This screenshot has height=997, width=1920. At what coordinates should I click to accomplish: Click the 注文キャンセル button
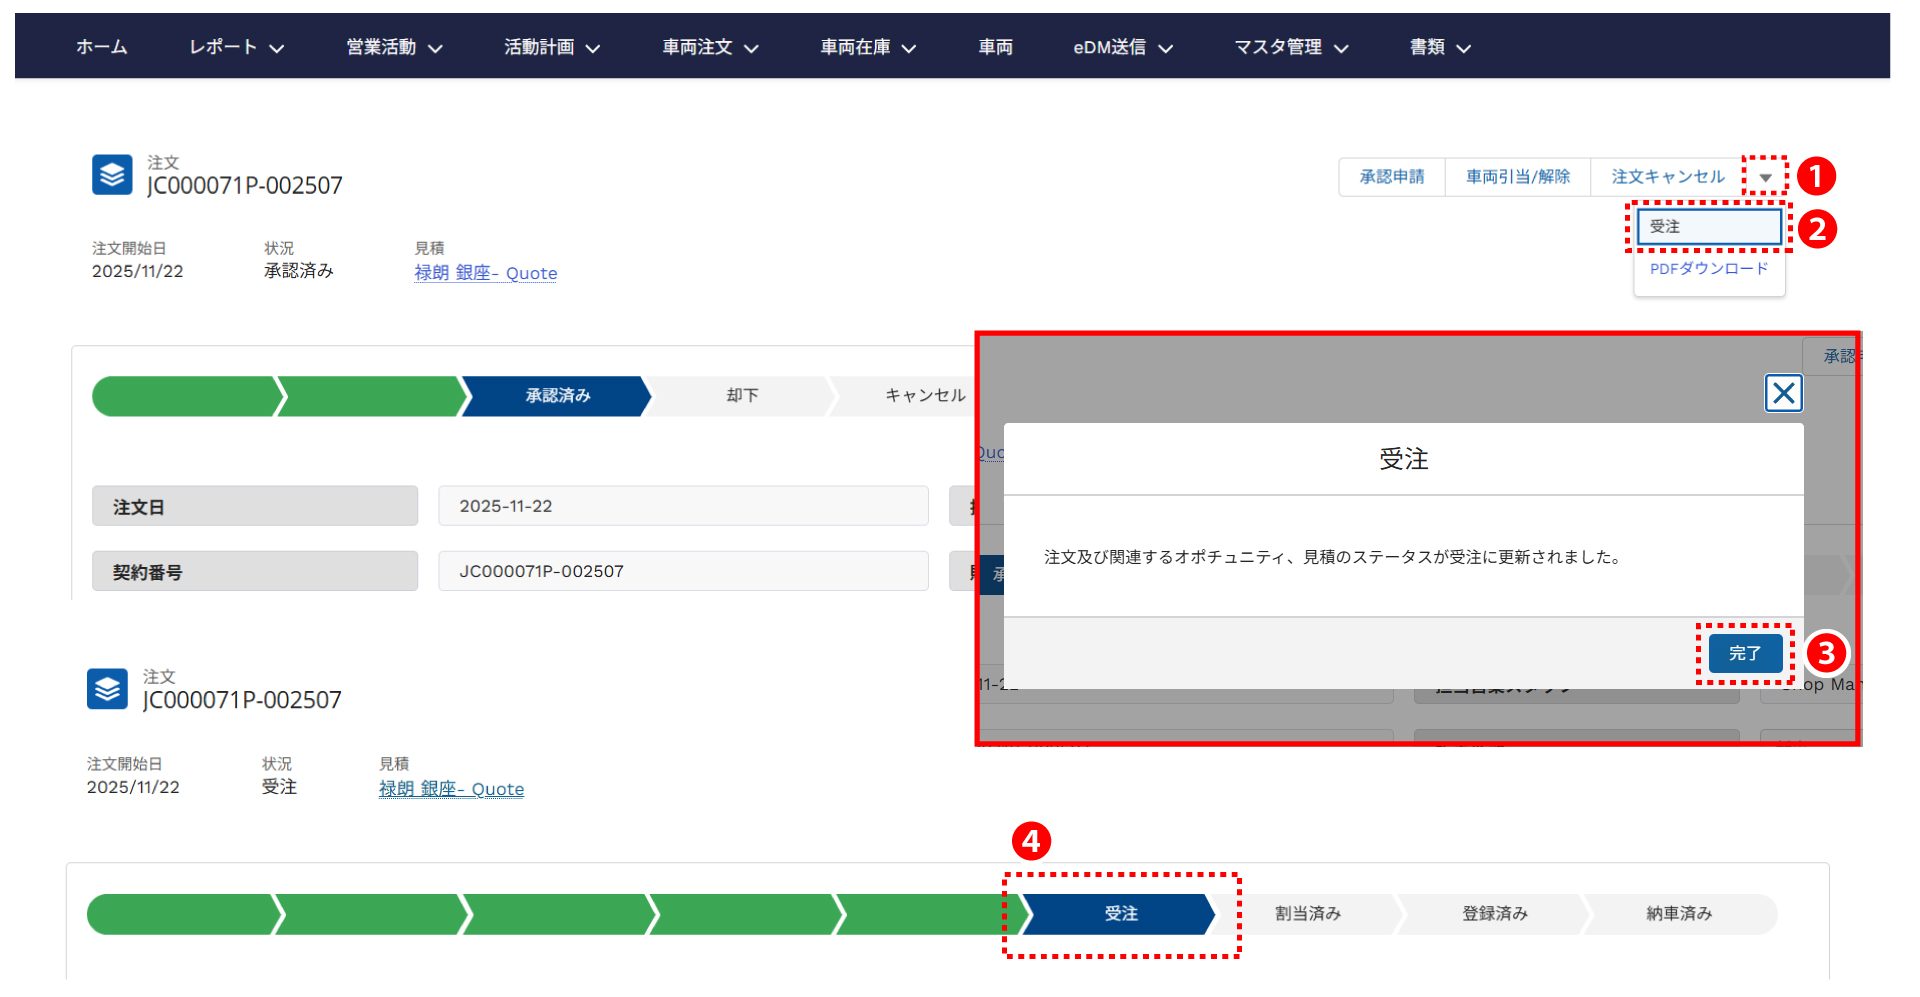tap(1667, 177)
